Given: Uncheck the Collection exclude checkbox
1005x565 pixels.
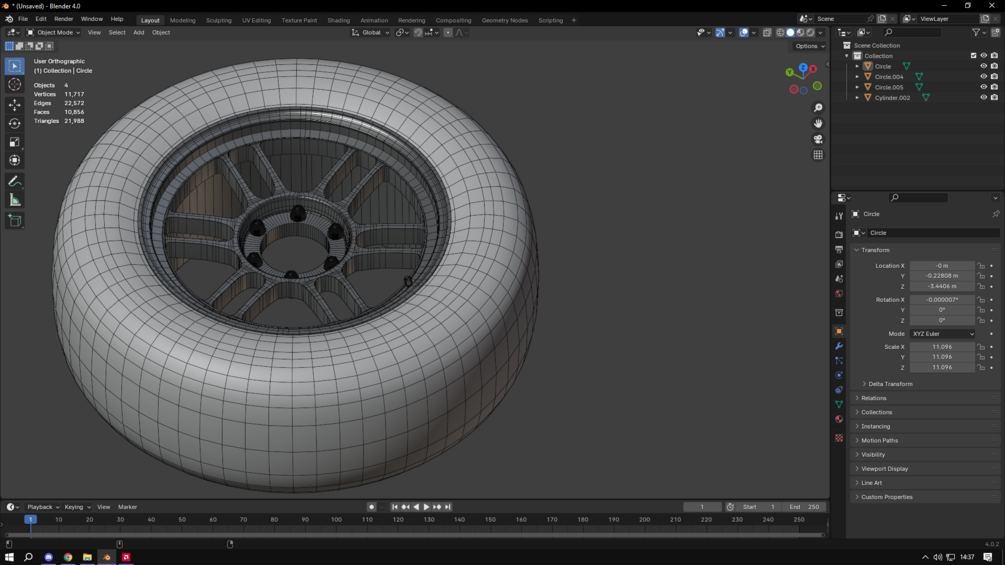Looking at the screenshot, I should point(973,56).
